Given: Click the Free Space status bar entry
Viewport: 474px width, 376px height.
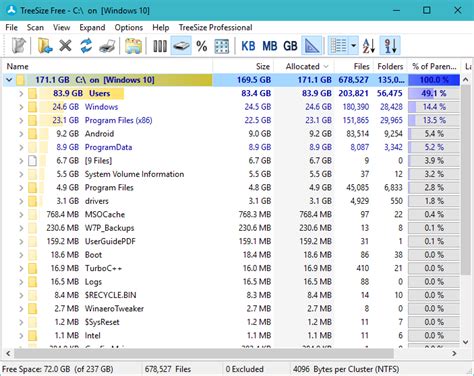Looking at the screenshot, I should [x=58, y=369].
